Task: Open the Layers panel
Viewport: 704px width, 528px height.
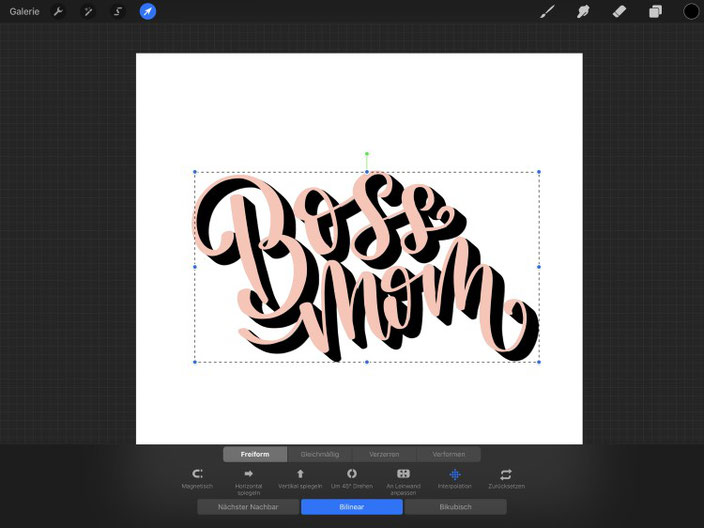Action: (655, 12)
